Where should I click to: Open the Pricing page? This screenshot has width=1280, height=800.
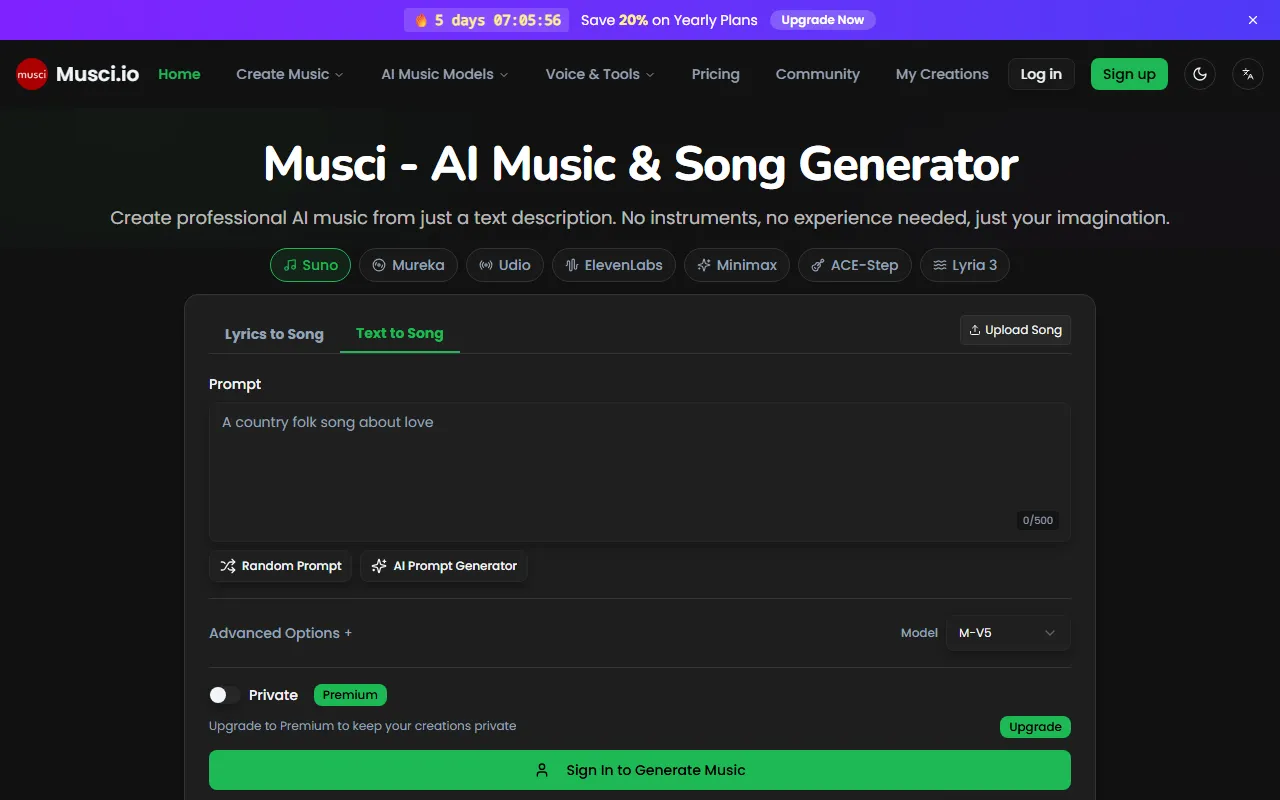(715, 74)
